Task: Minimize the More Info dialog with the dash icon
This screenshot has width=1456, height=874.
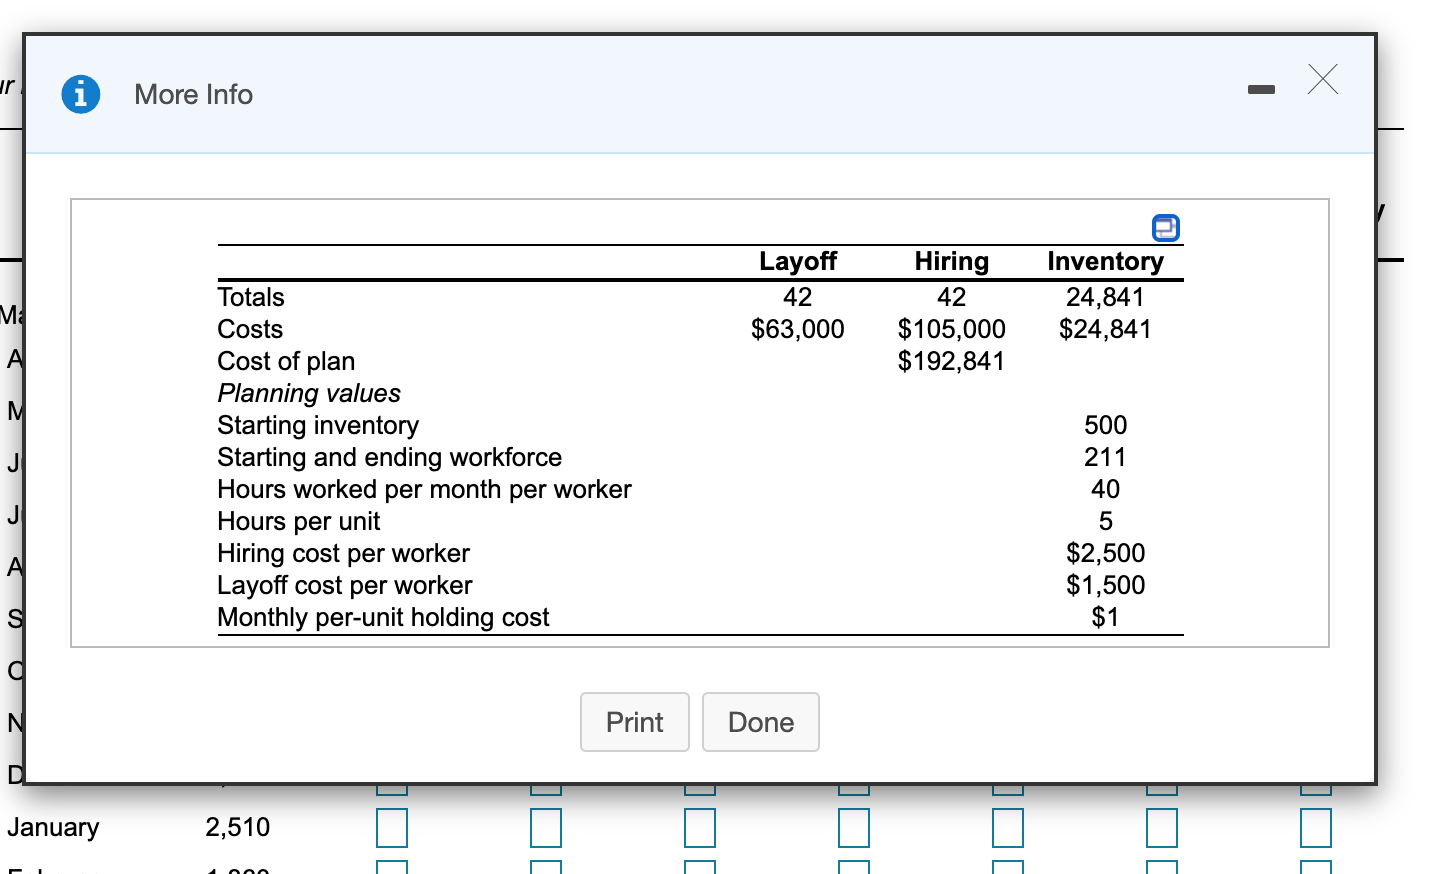Action: click(1261, 88)
